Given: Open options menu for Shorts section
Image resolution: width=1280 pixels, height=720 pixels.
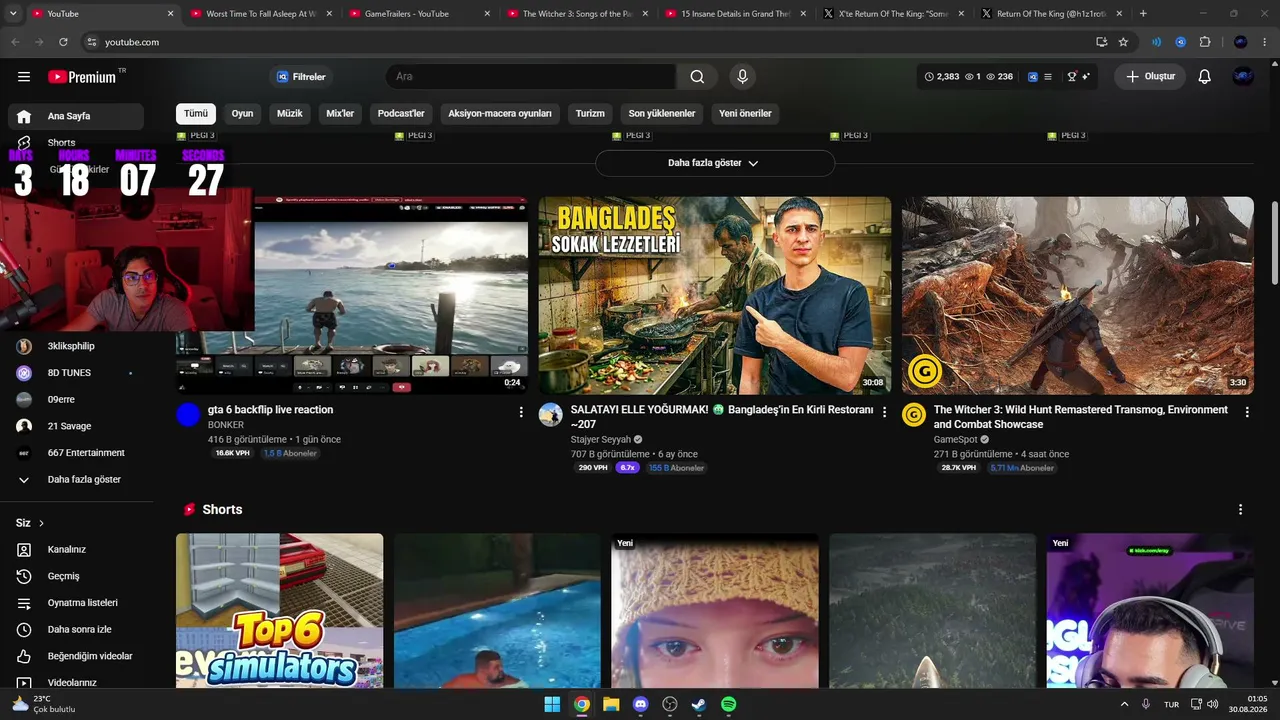Looking at the screenshot, I should pos(1240,509).
